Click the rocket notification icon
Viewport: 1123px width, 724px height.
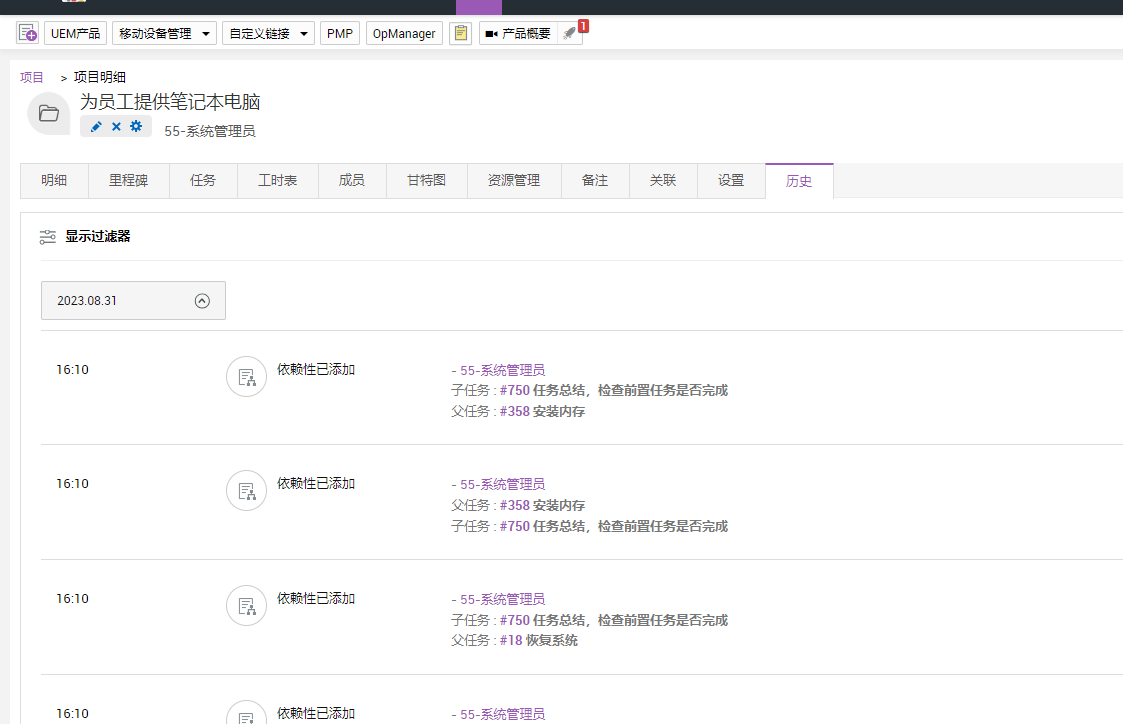569,33
